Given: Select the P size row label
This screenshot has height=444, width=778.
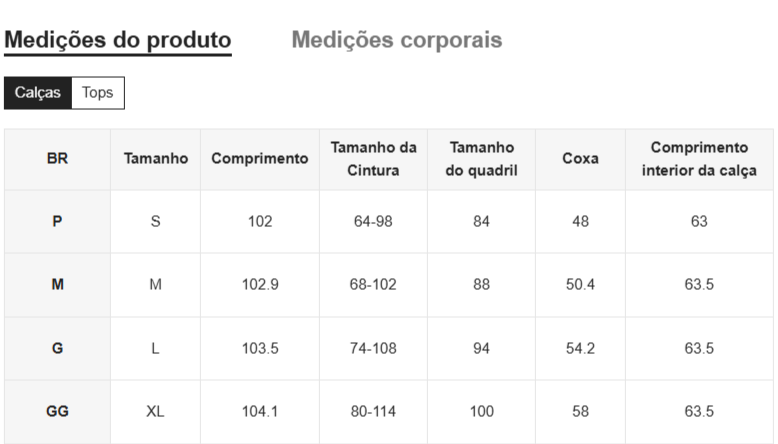Looking at the screenshot, I should click(57, 221).
